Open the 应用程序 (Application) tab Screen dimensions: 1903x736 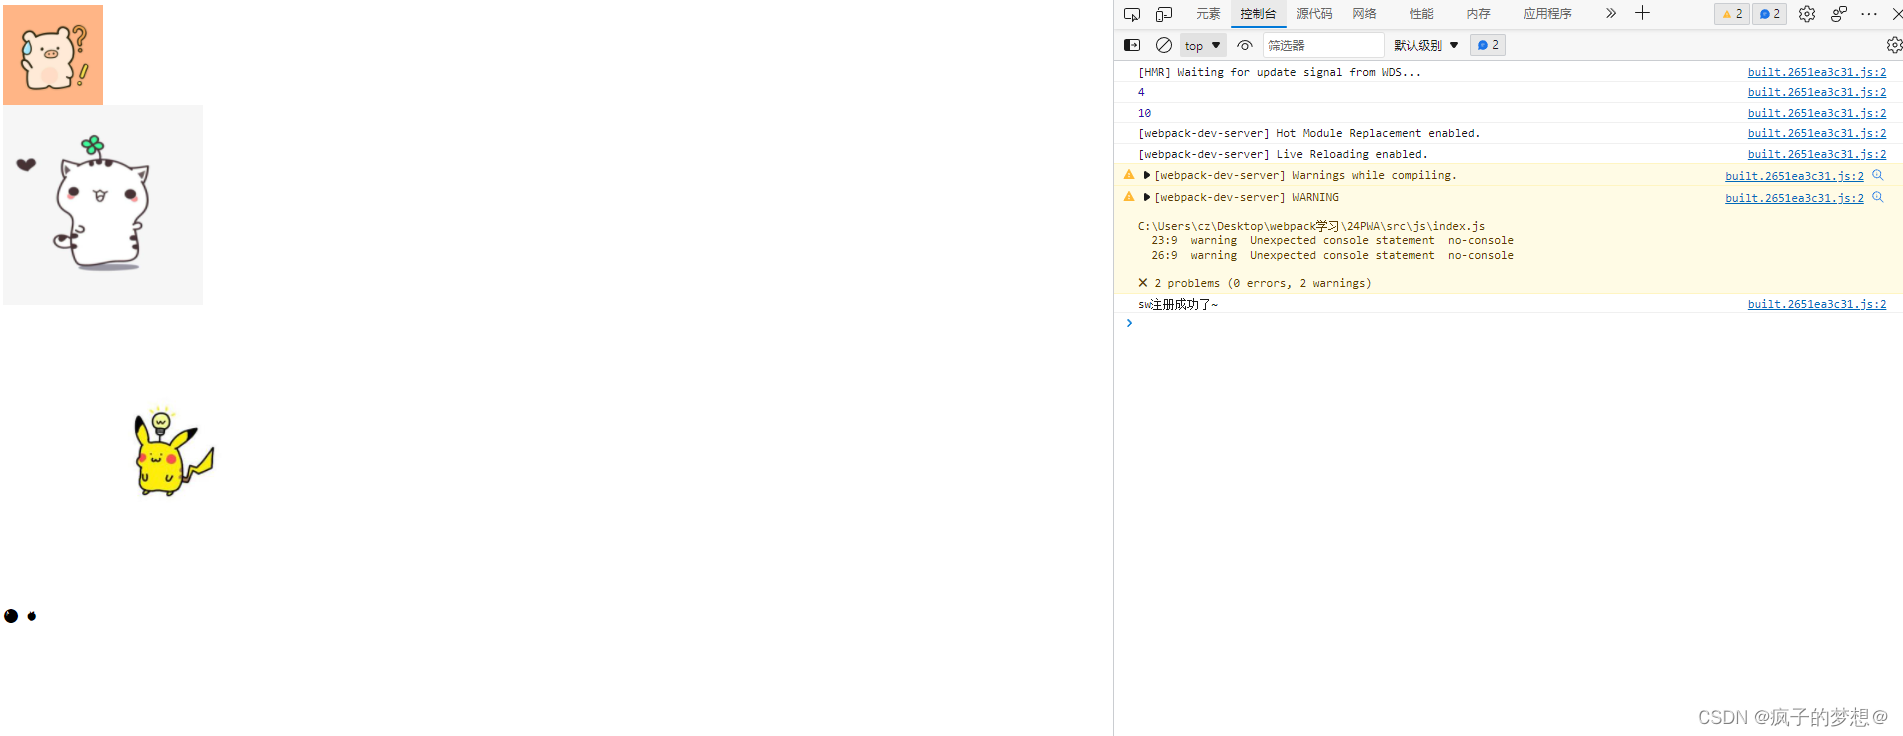pos(1547,14)
